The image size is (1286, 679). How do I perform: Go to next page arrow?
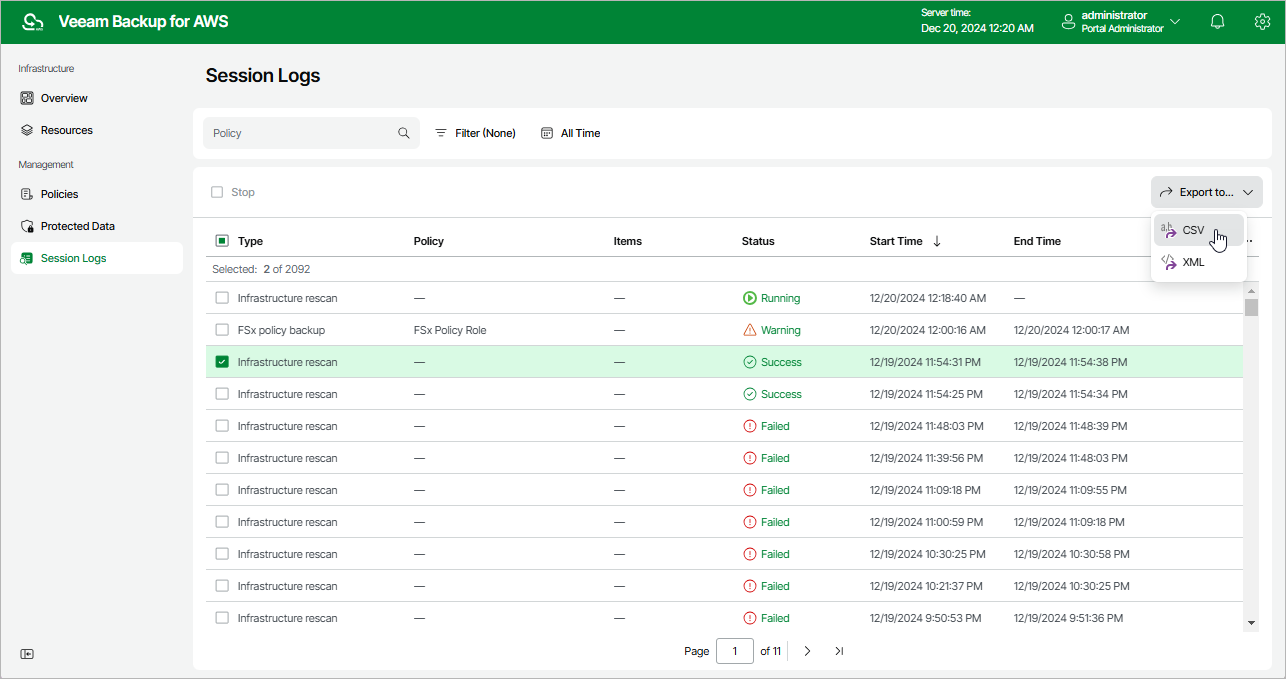point(807,651)
